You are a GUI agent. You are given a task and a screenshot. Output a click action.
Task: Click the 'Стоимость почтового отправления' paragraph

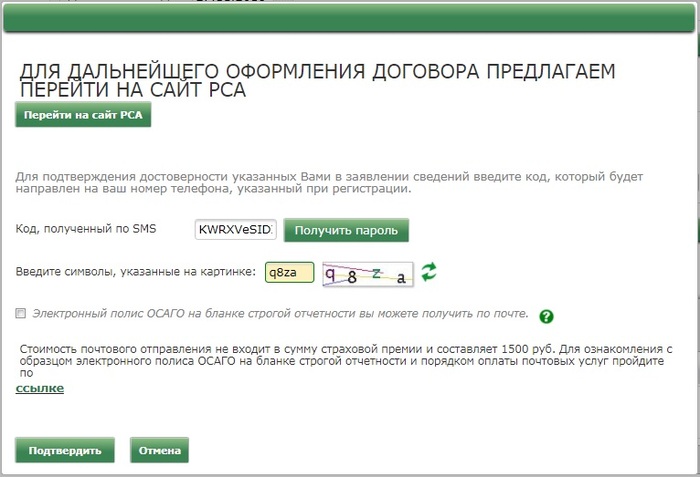(x=346, y=361)
